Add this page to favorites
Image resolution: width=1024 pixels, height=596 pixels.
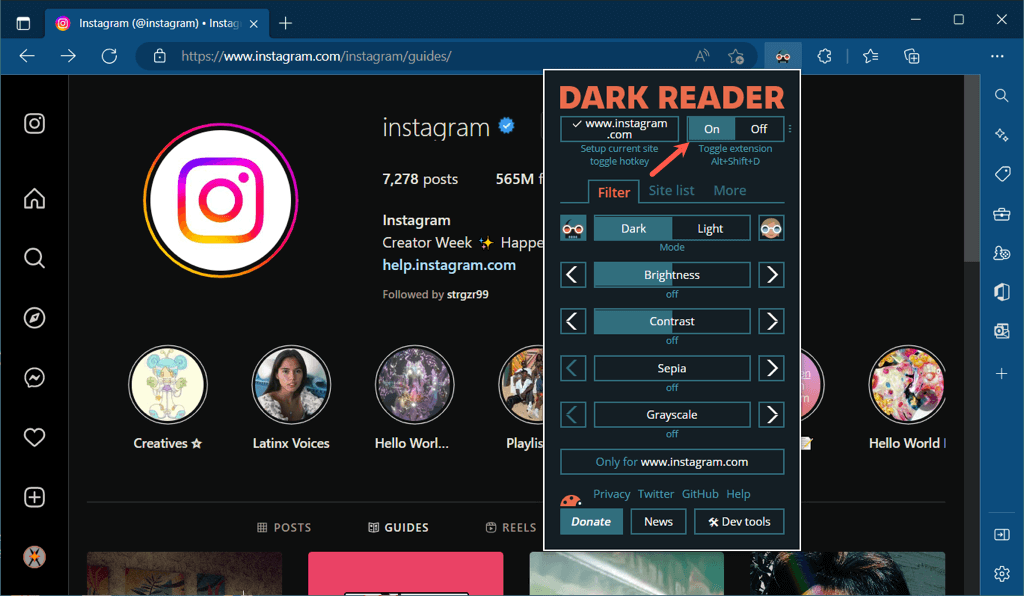[x=736, y=57]
